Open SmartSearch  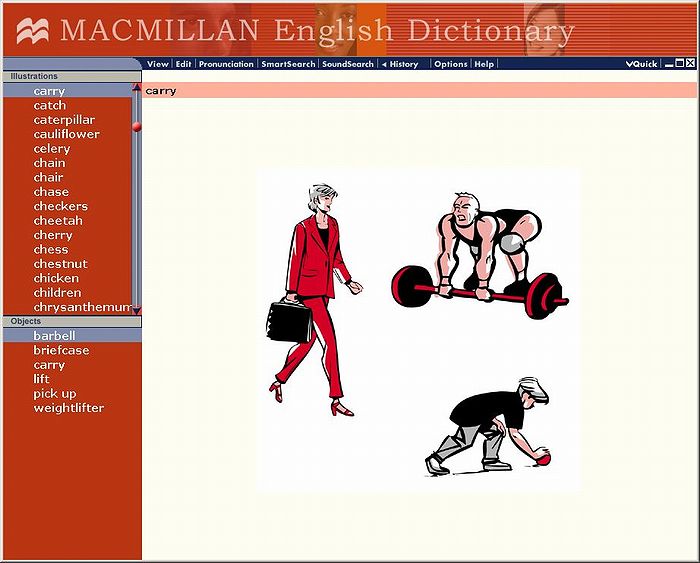288,64
